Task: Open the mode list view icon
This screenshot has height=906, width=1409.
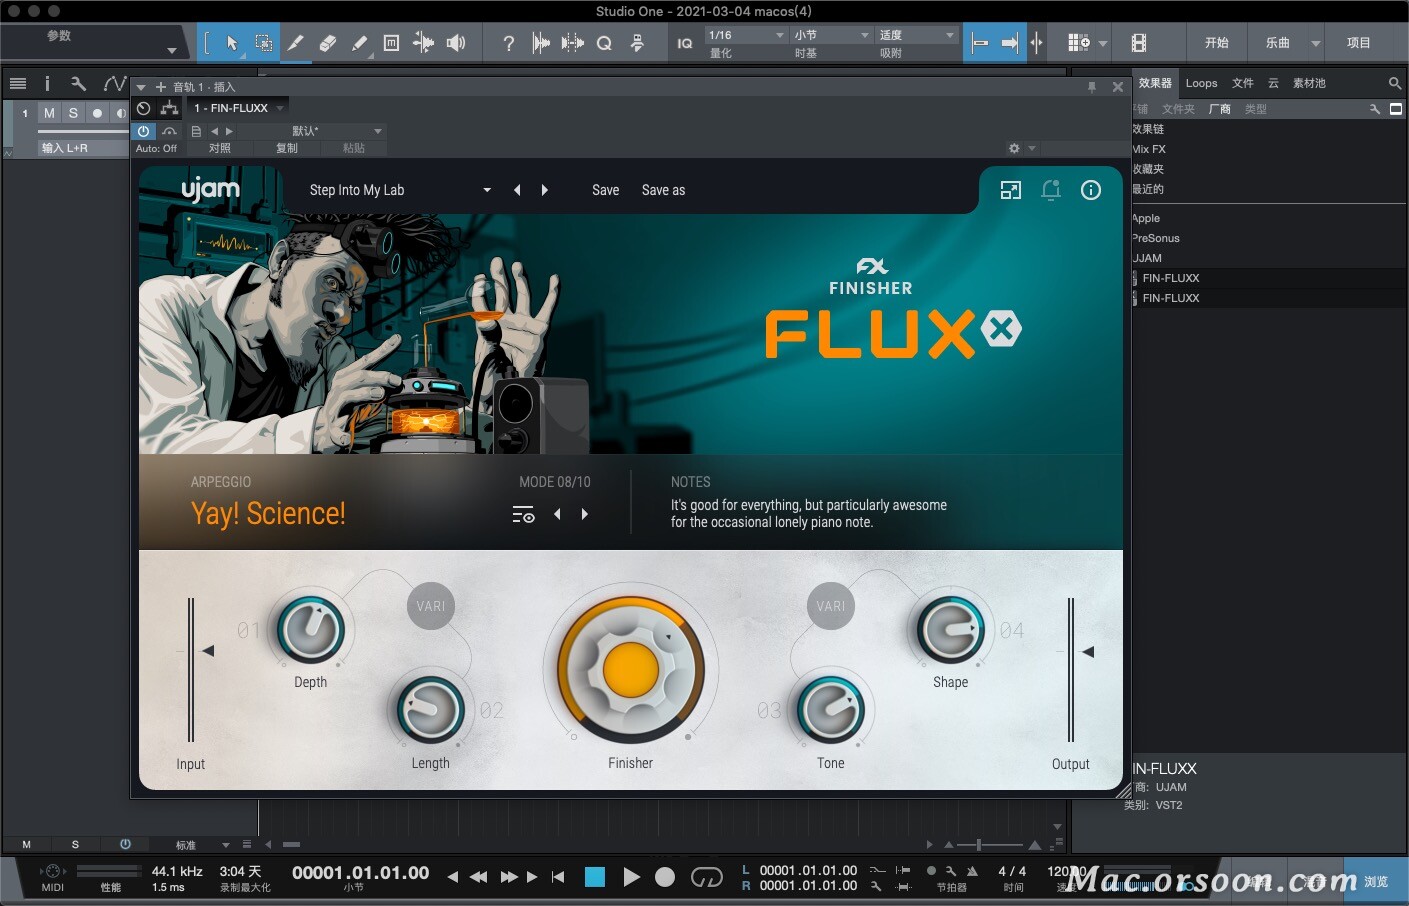Action: click(x=523, y=515)
